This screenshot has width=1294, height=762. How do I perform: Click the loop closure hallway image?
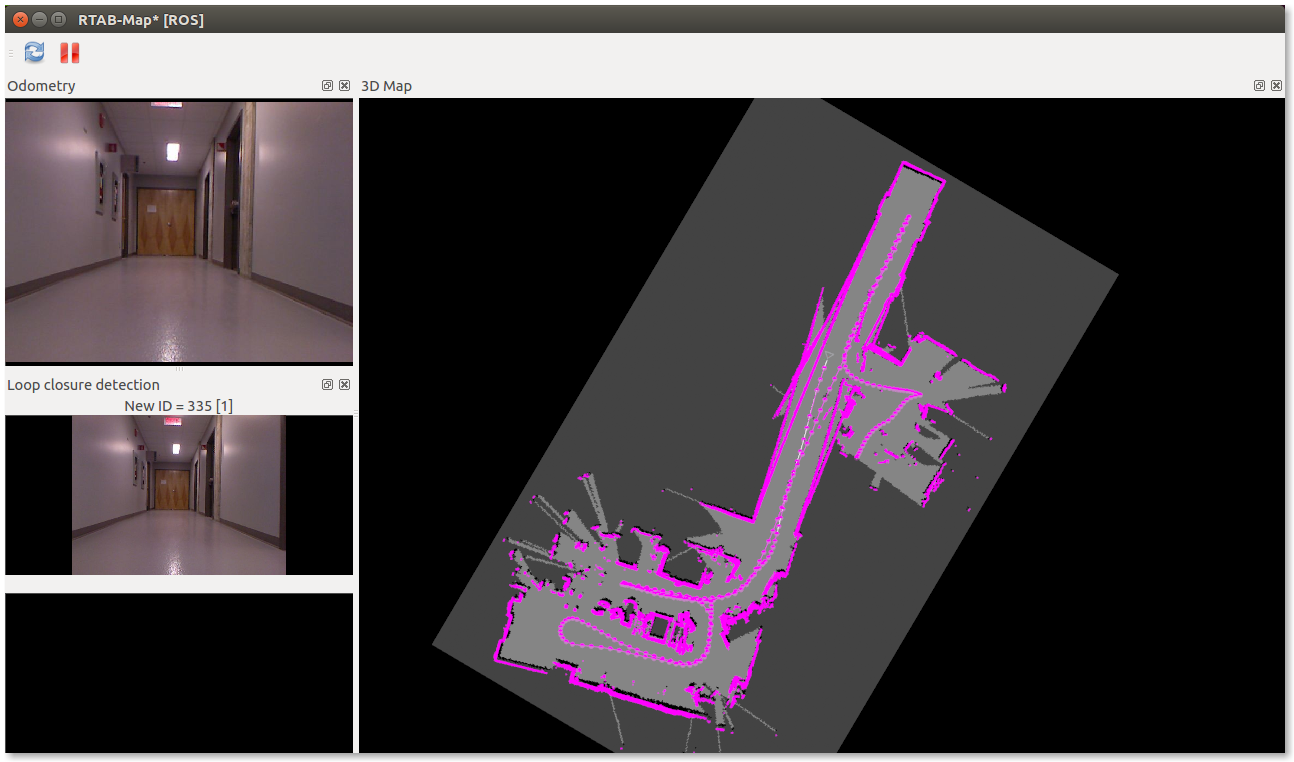pyautogui.click(x=179, y=495)
